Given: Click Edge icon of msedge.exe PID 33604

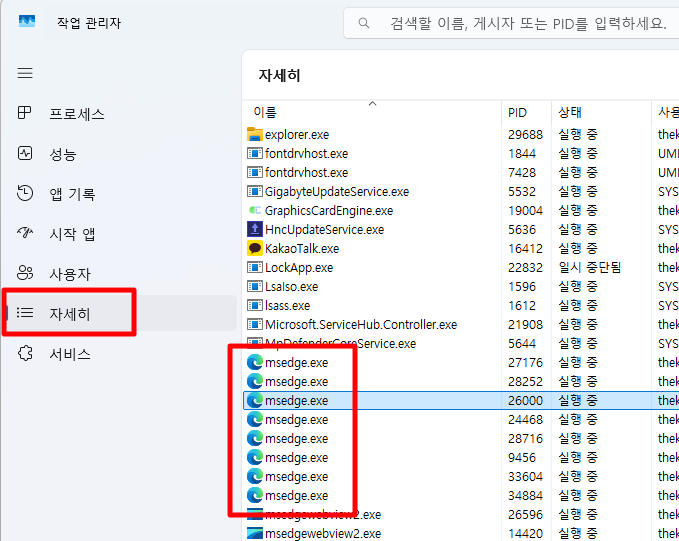Looking at the screenshot, I should tap(255, 476).
